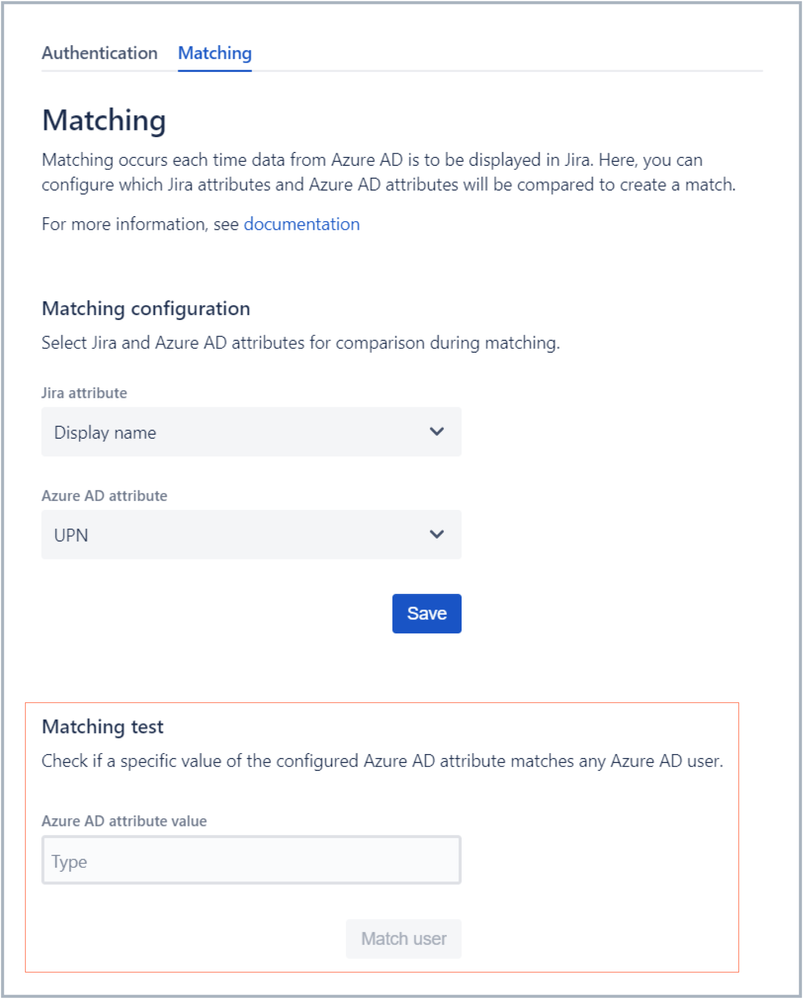The height and width of the screenshot is (999, 803).
Task: Select the Matching tab
Action: (214, 53)
